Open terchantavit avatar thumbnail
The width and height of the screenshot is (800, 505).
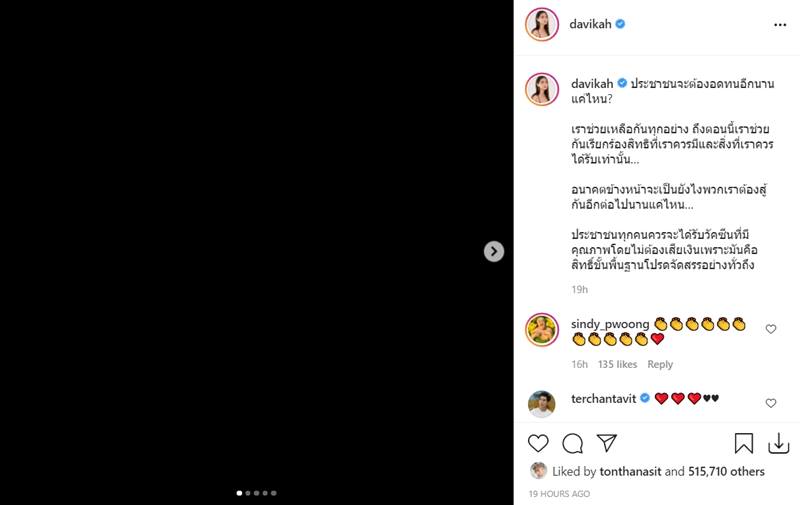point(542,403)
